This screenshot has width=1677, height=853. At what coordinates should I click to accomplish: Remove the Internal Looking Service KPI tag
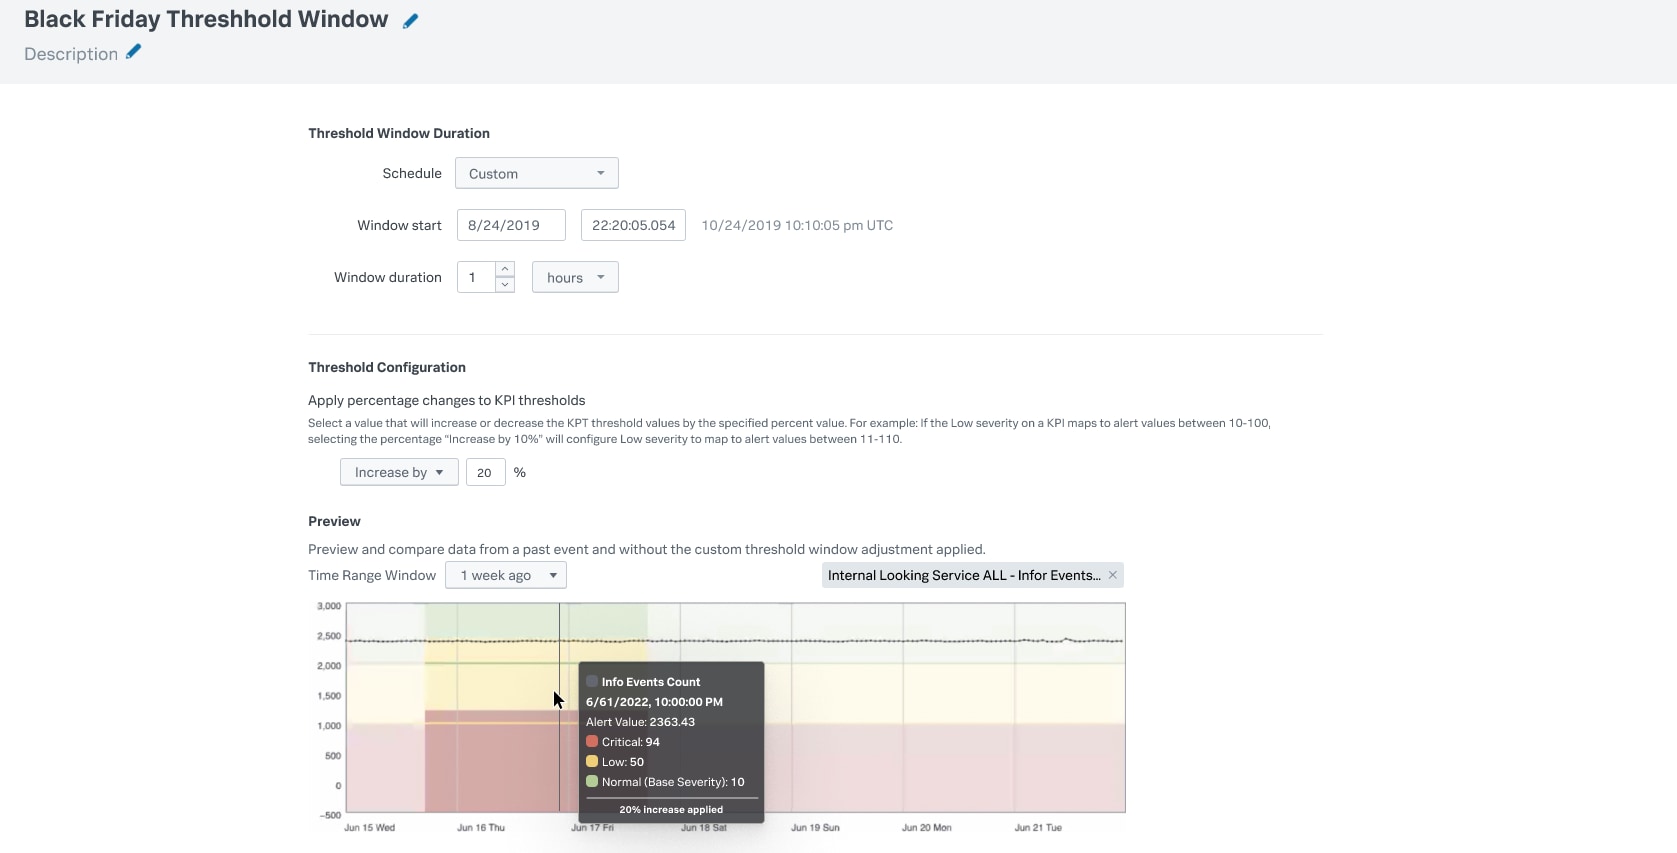pos(1112,575)
